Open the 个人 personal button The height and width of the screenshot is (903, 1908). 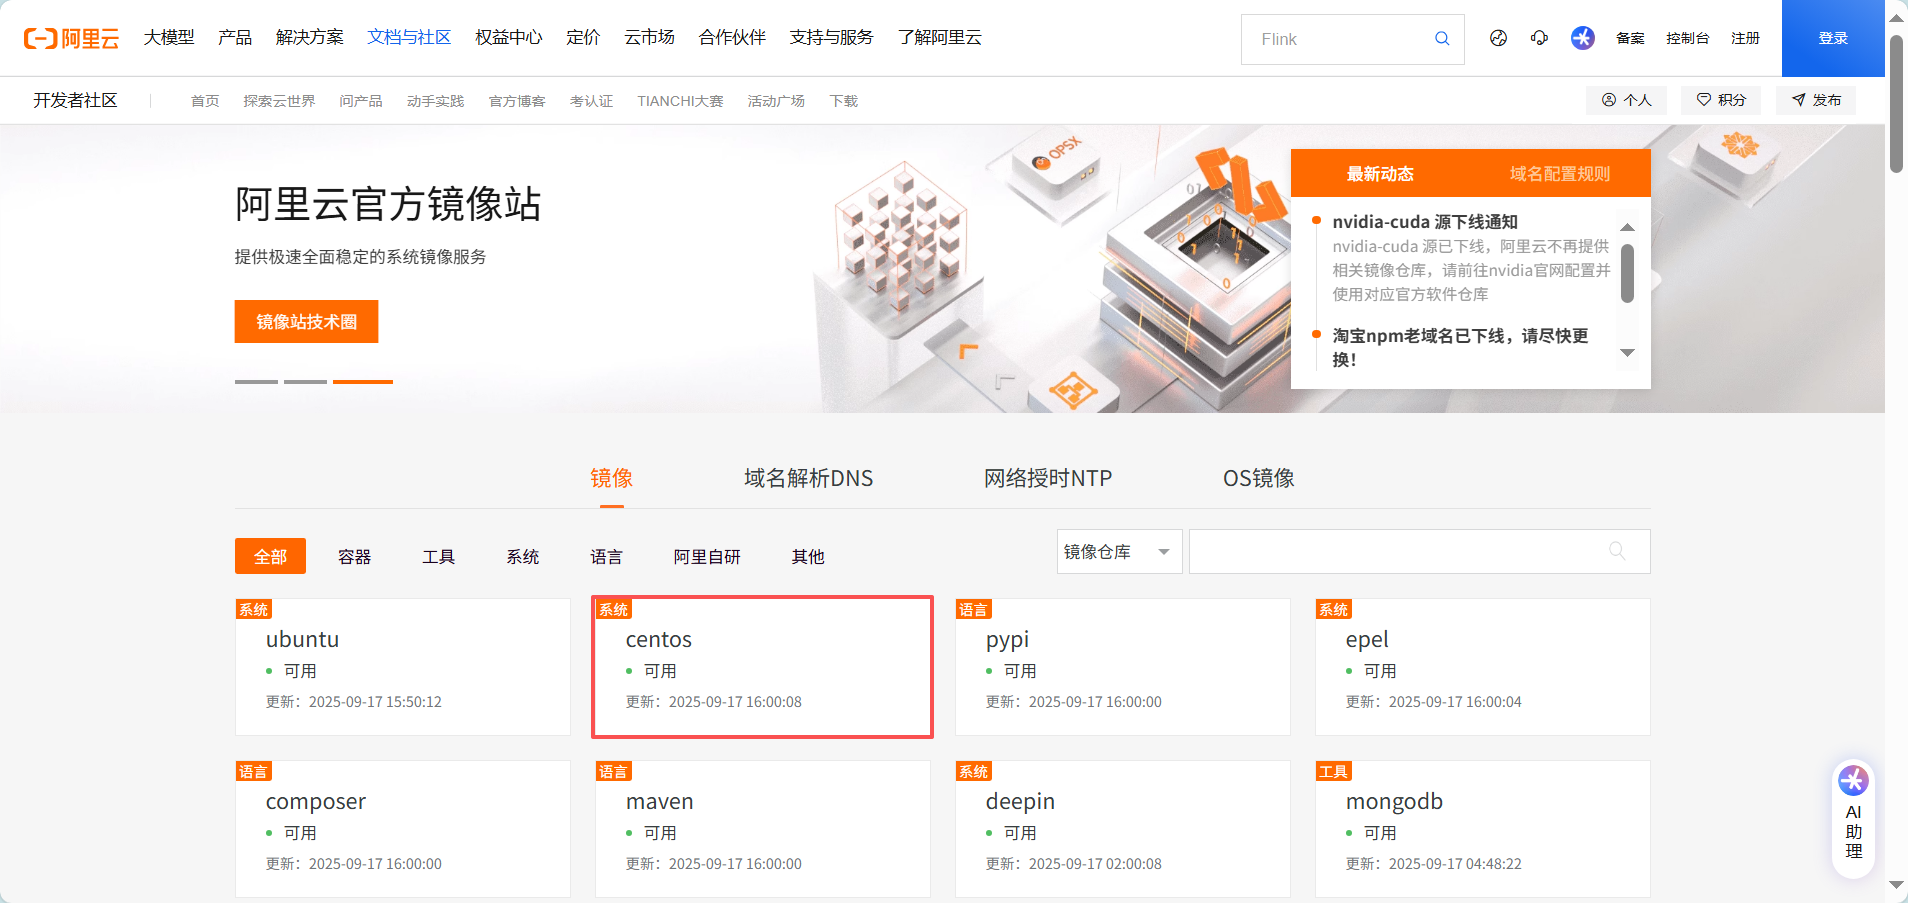click(1626, 100)
